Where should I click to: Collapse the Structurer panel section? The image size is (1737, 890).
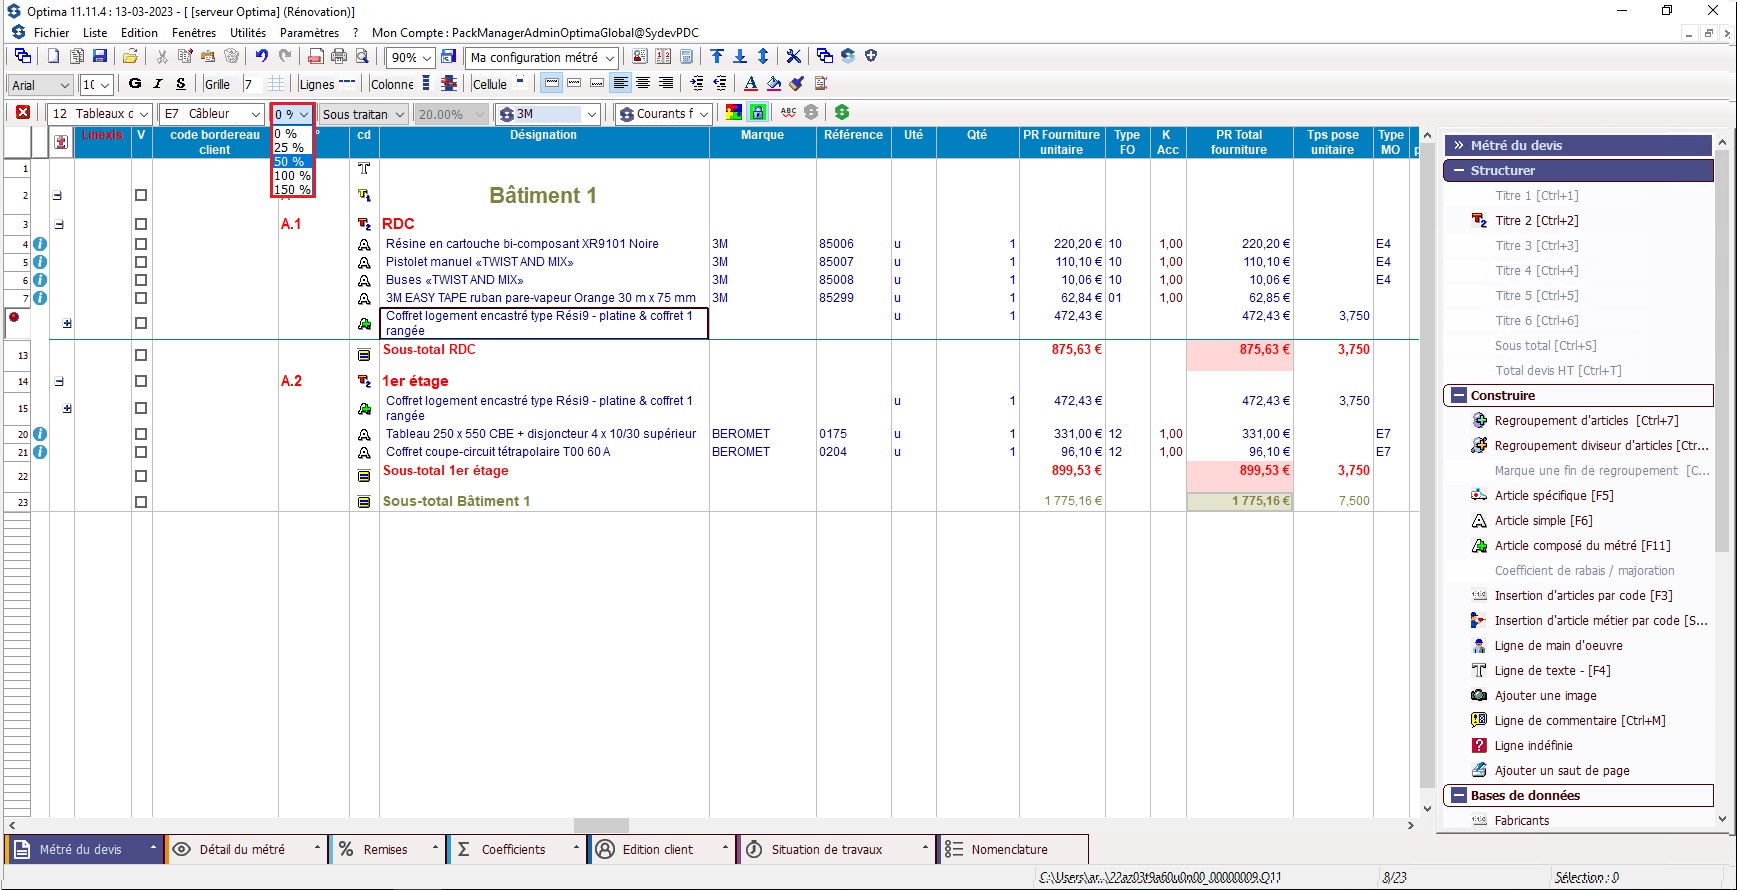(1460, 171)
